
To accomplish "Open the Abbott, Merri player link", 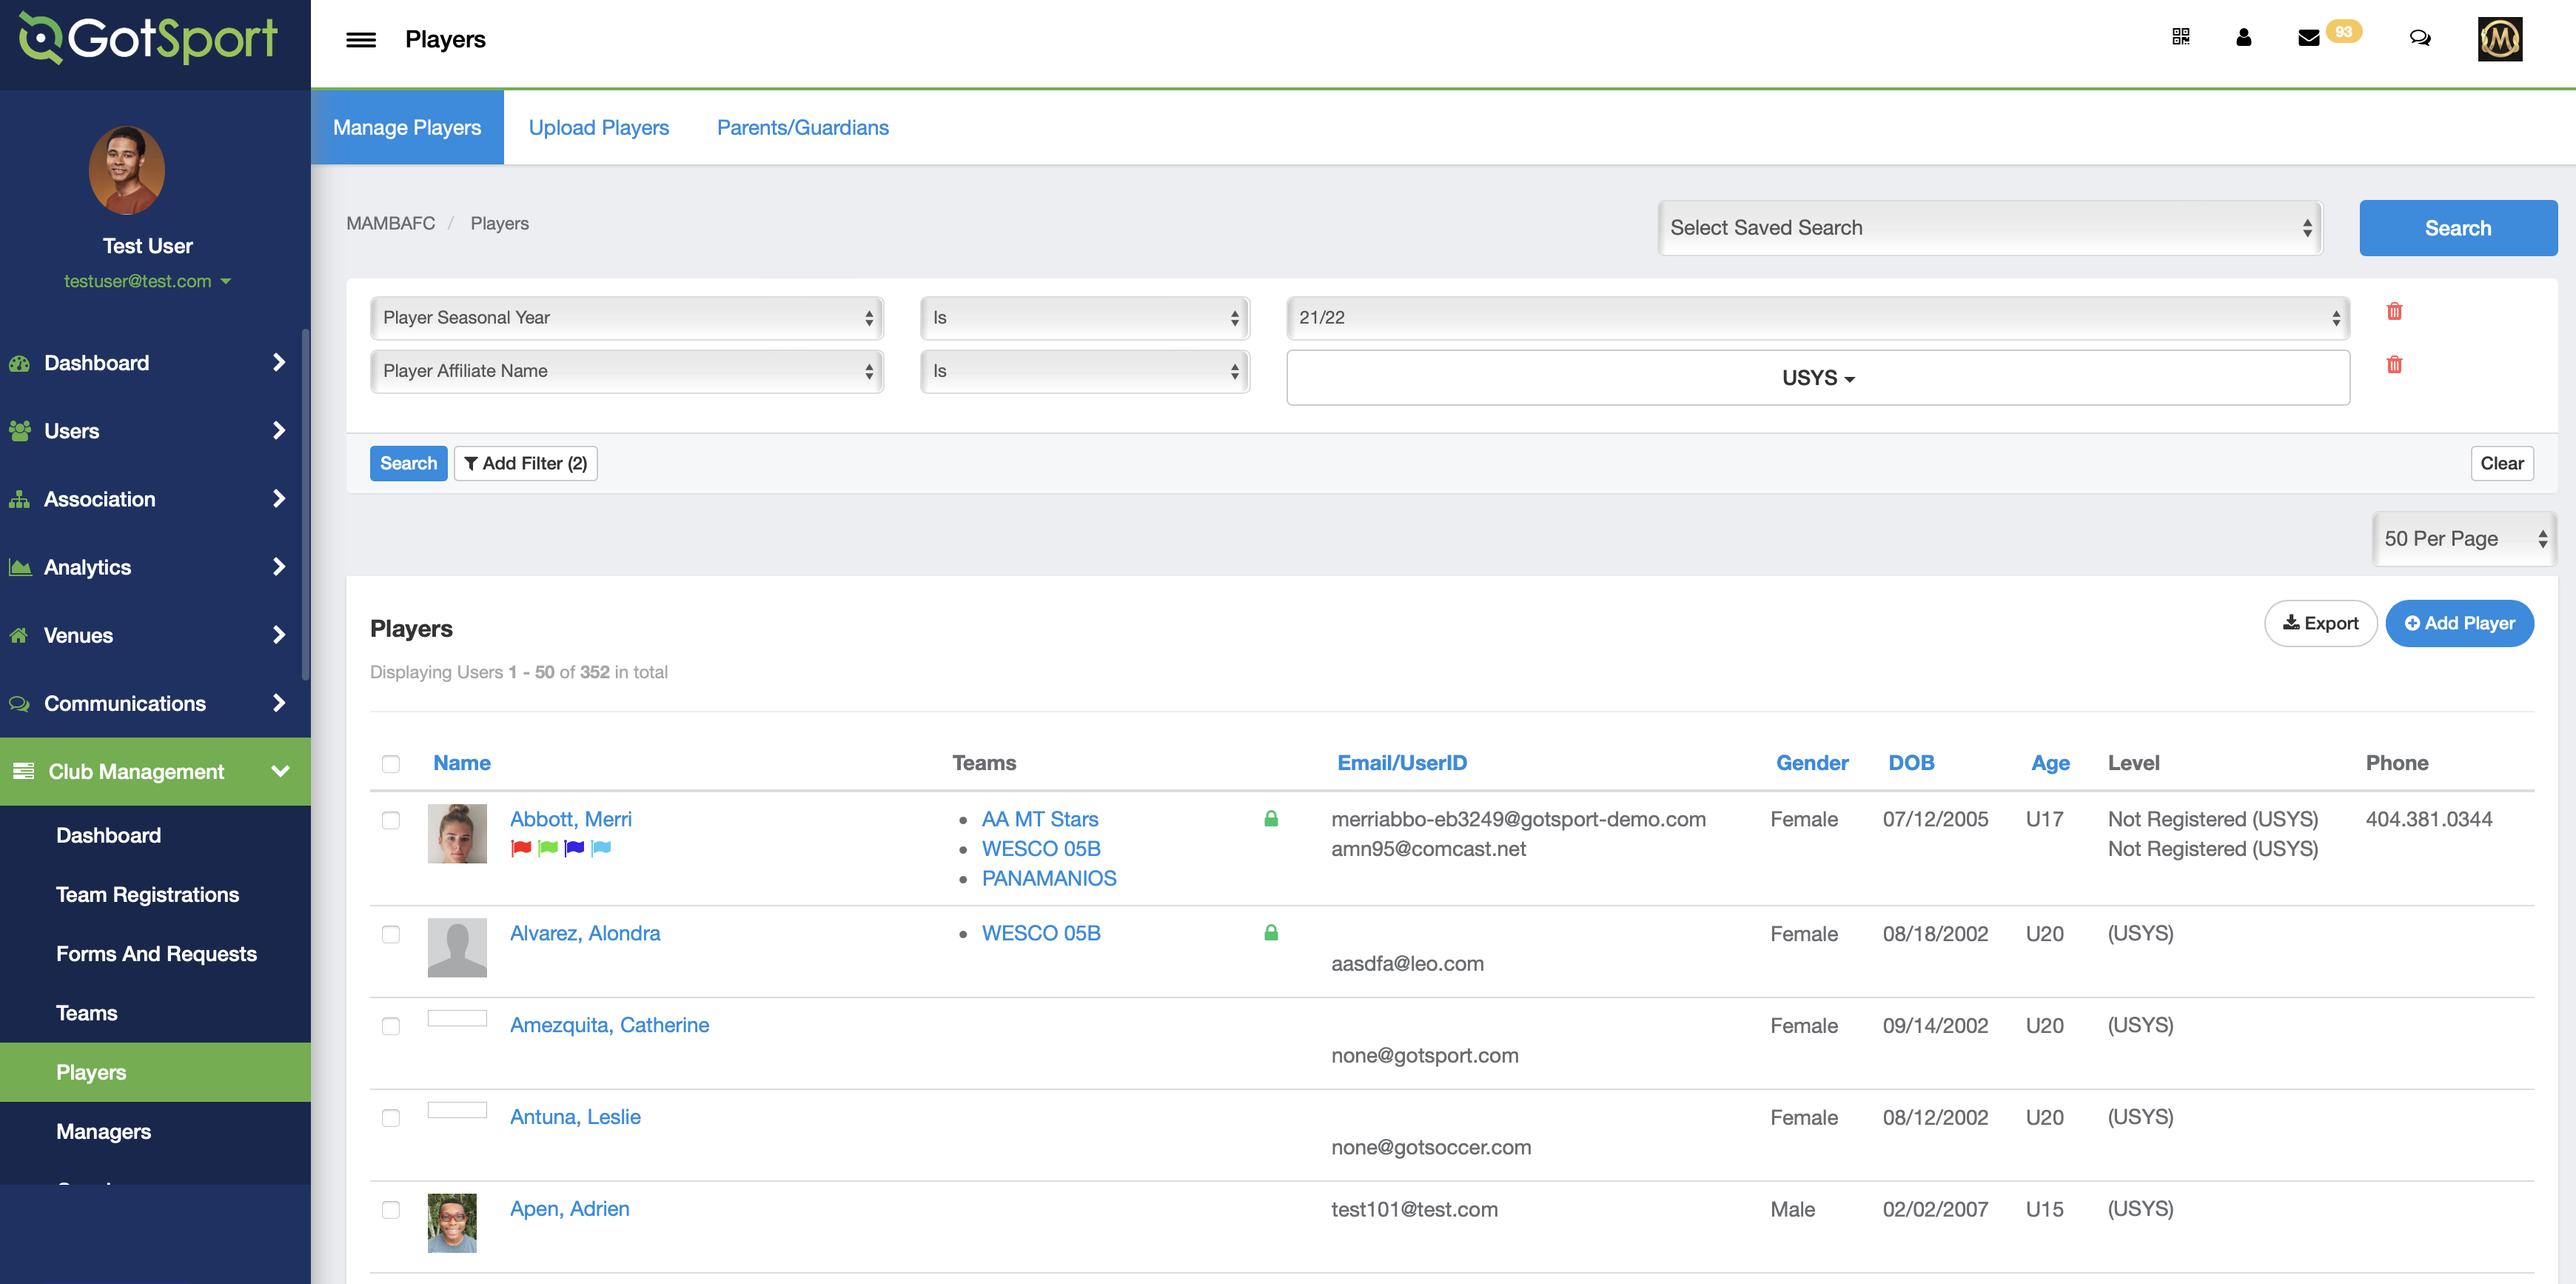I will (571, 818).
